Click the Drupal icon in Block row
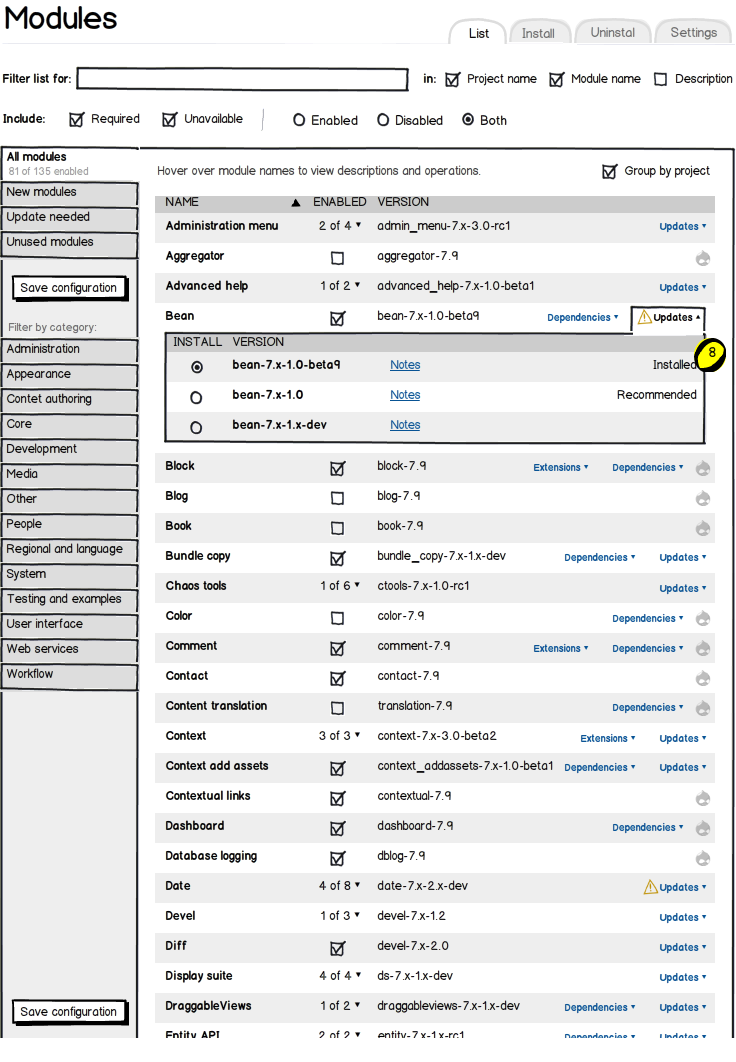736x1062 pixels. tap(703, 468)
